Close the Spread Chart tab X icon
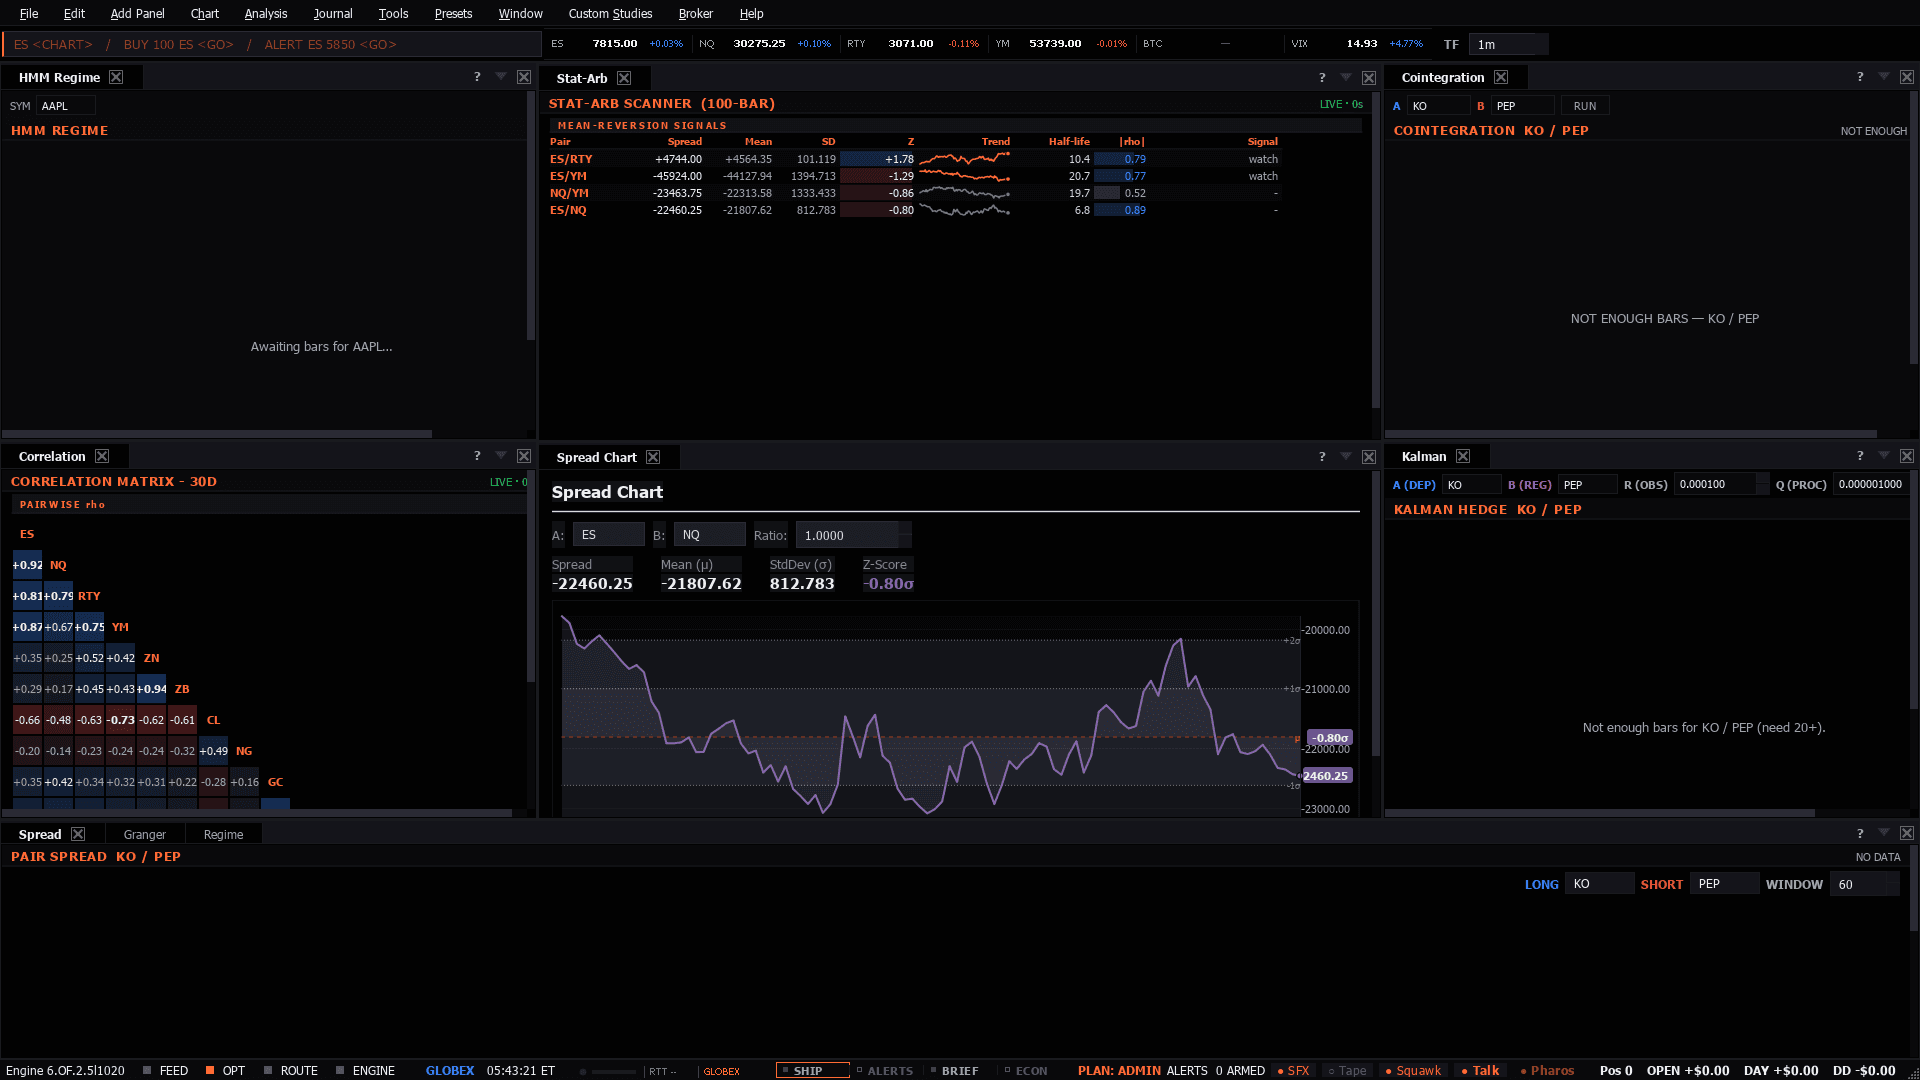This screenshot has height=1080, width=1920. point(653,457)
